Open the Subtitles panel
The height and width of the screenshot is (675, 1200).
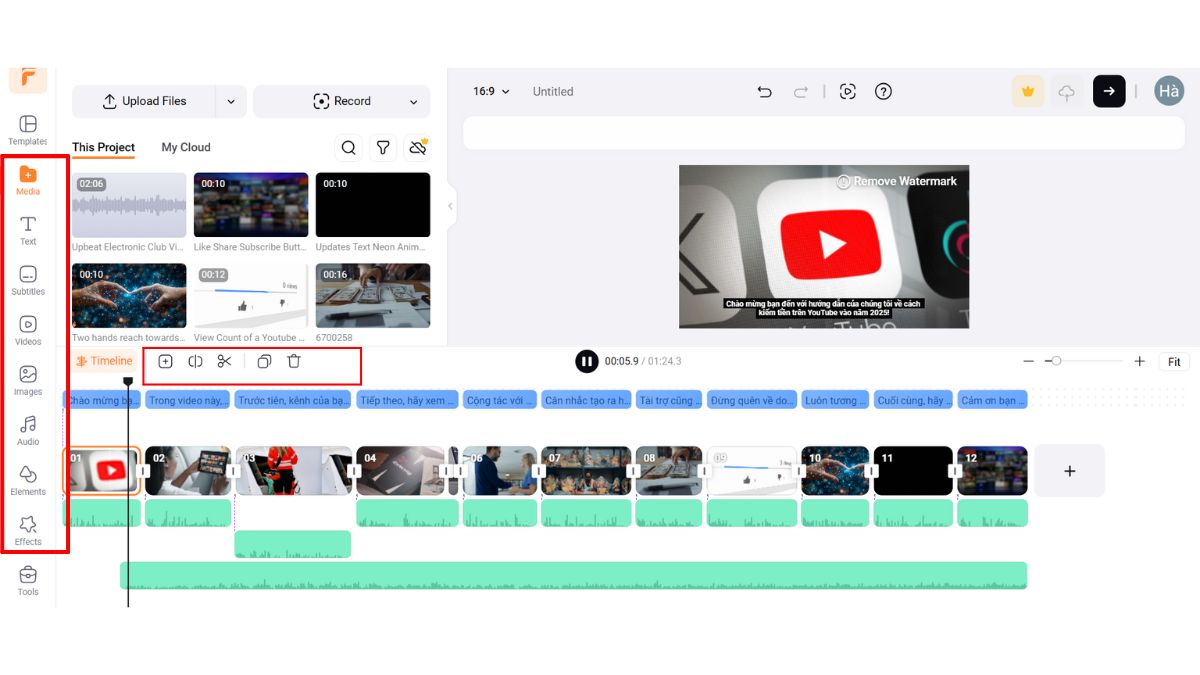[x=28, y=280]
